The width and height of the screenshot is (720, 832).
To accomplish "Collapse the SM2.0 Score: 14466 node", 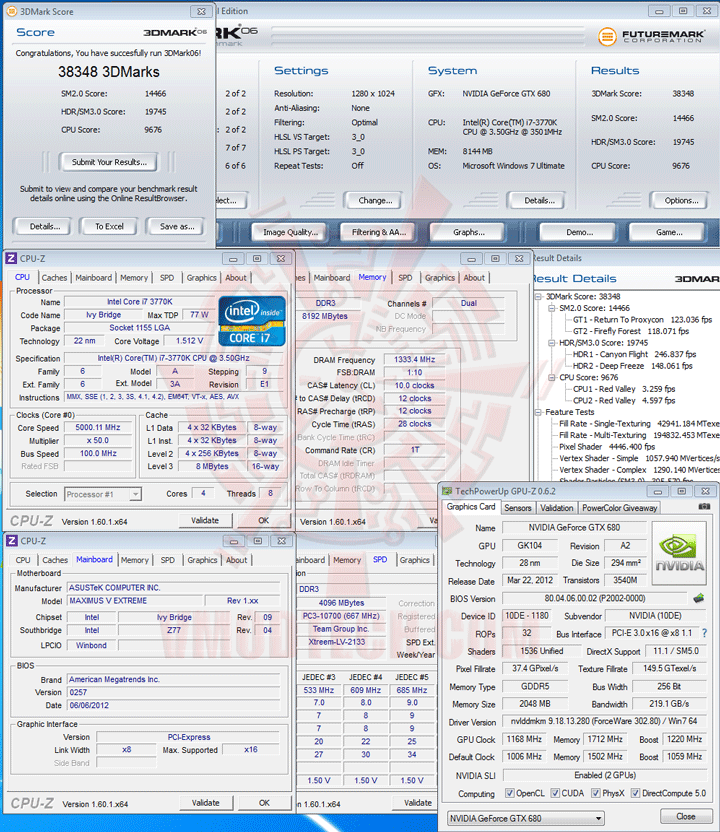I will point(552,308).
